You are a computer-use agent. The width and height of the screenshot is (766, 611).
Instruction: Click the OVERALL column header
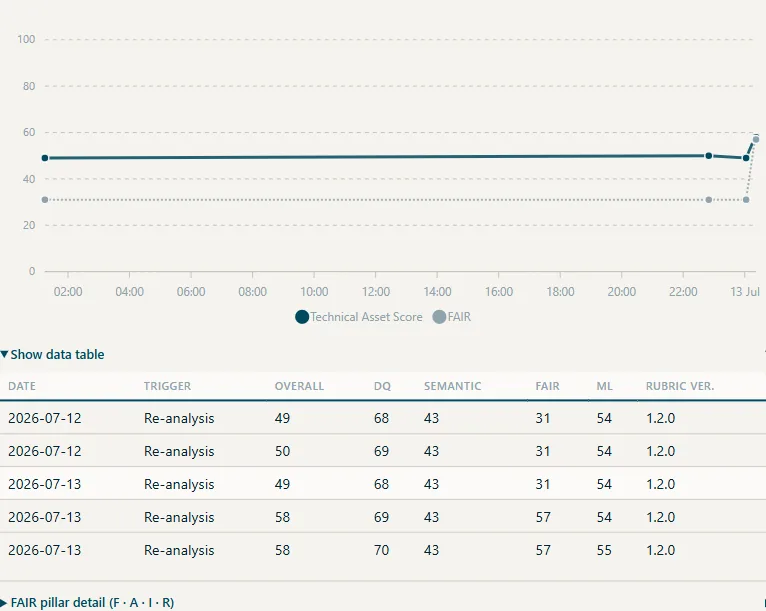pos(299,386)
